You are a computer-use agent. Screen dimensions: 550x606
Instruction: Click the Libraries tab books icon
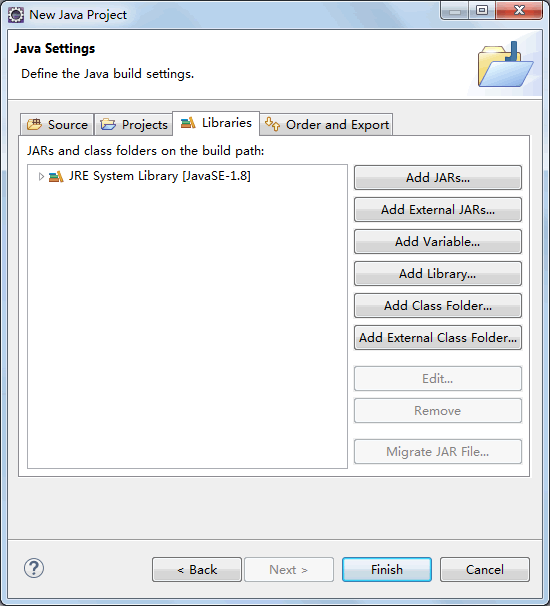[x=188, y=123]
